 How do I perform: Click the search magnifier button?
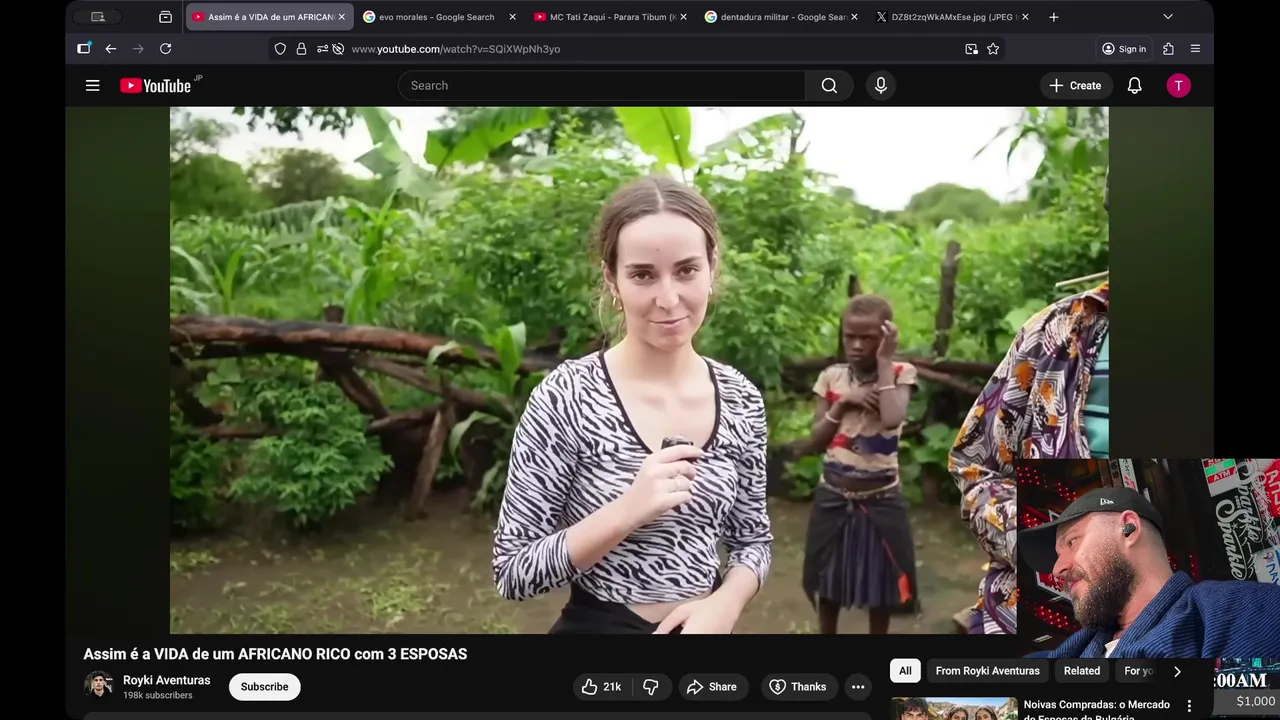(x=829, y=86)
